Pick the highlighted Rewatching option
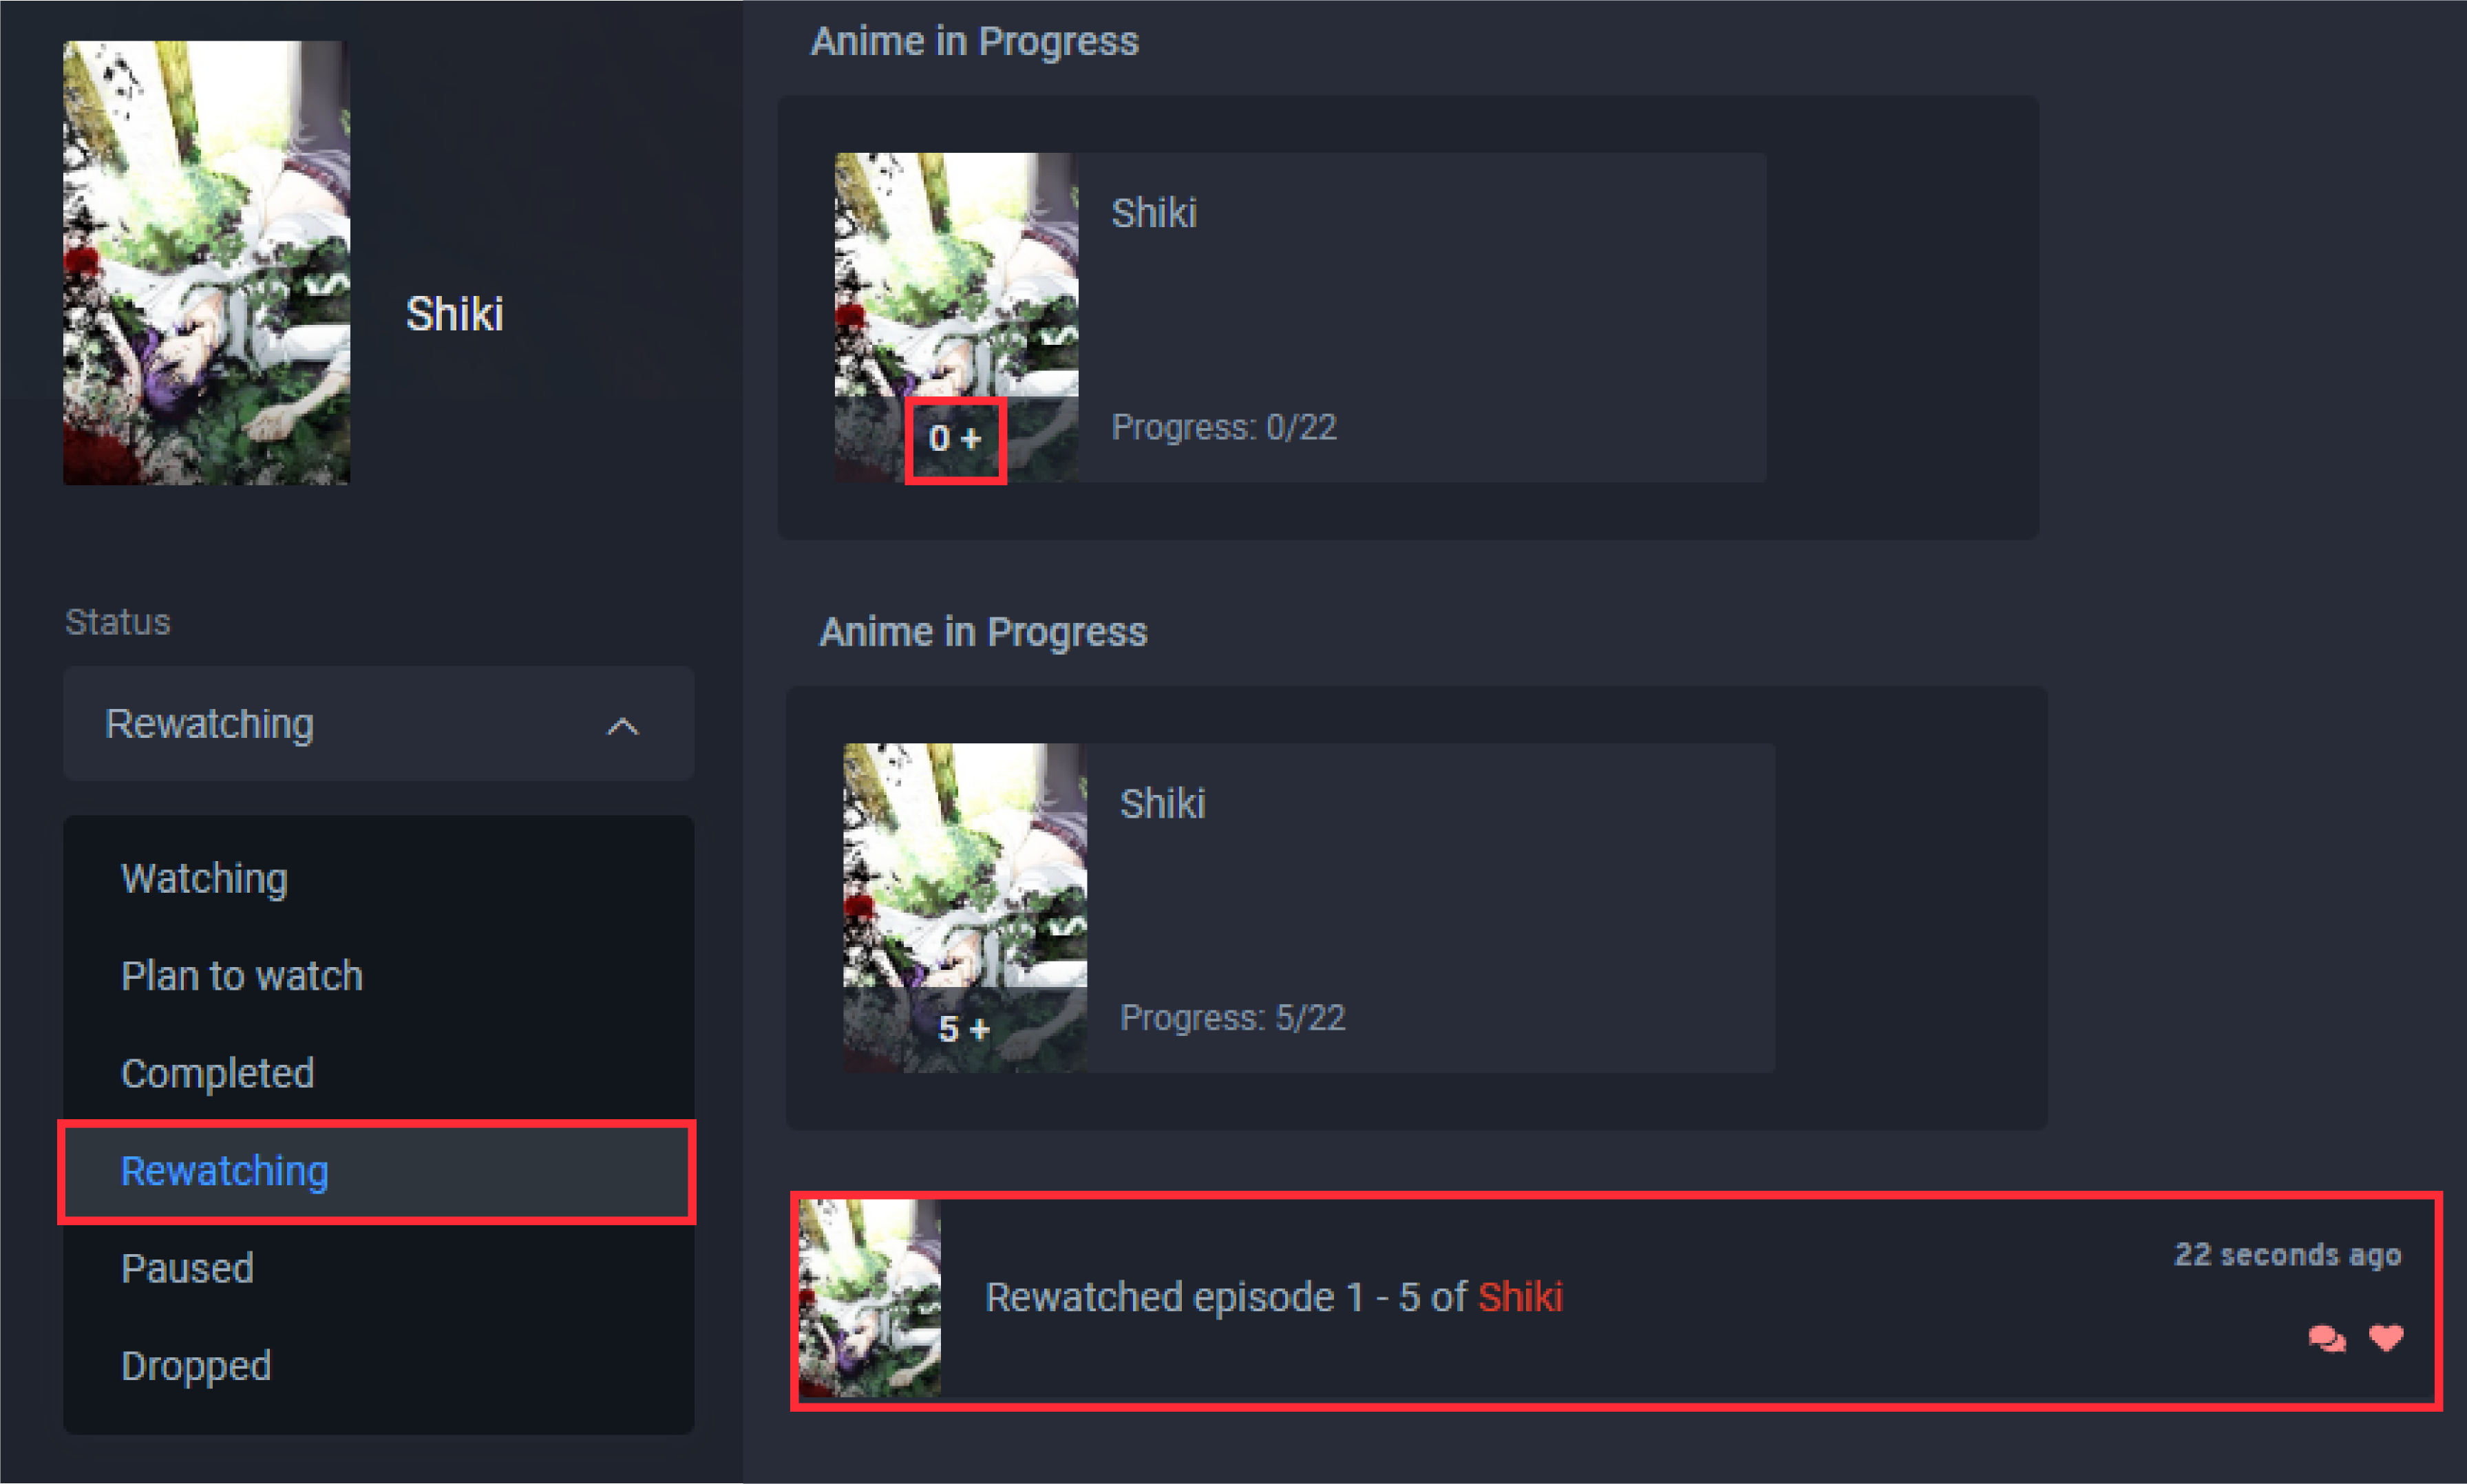 (x=377, y=1172)
